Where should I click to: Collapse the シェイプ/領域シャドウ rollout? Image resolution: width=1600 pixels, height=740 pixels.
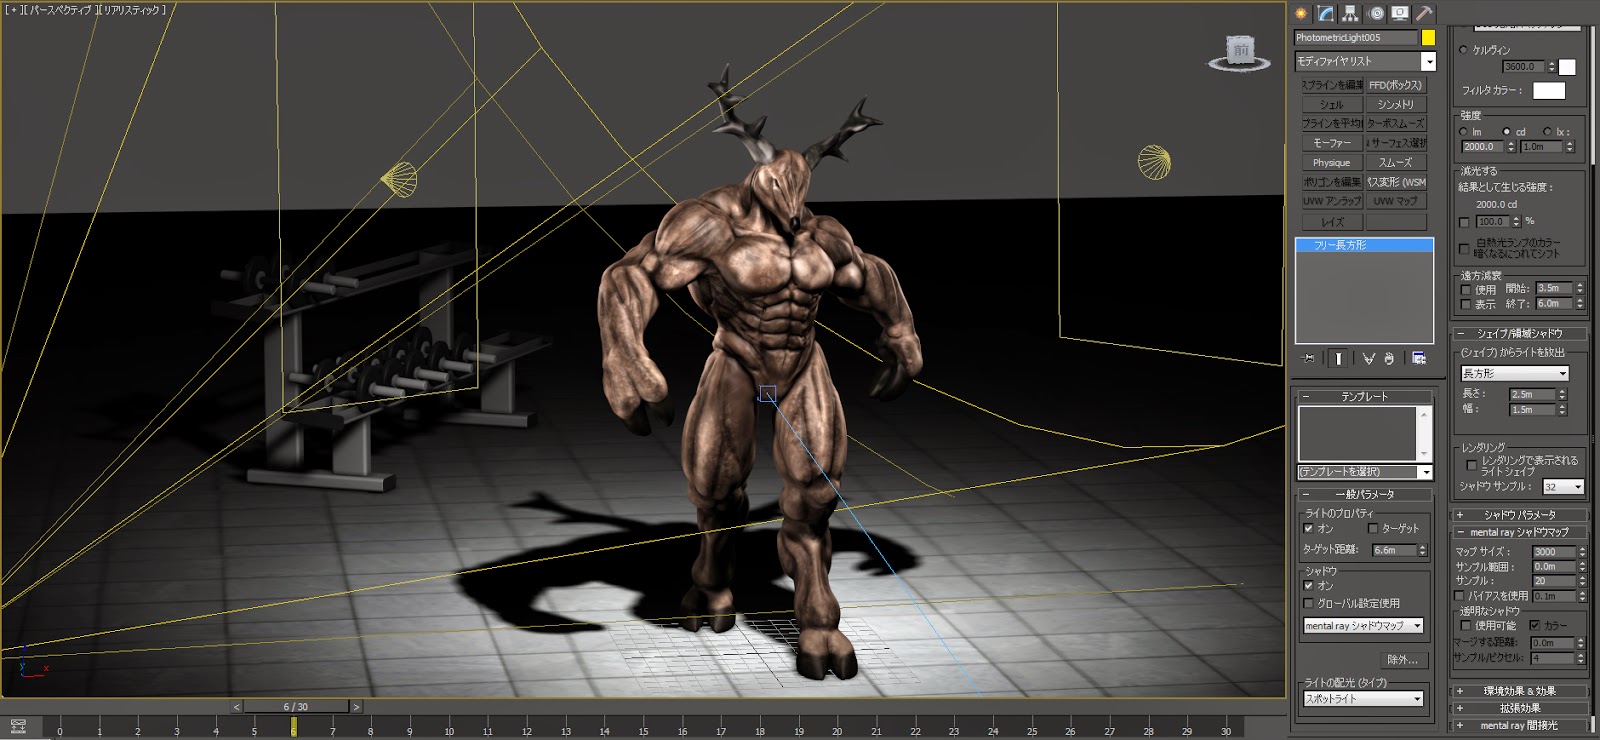pos(1519,333)
